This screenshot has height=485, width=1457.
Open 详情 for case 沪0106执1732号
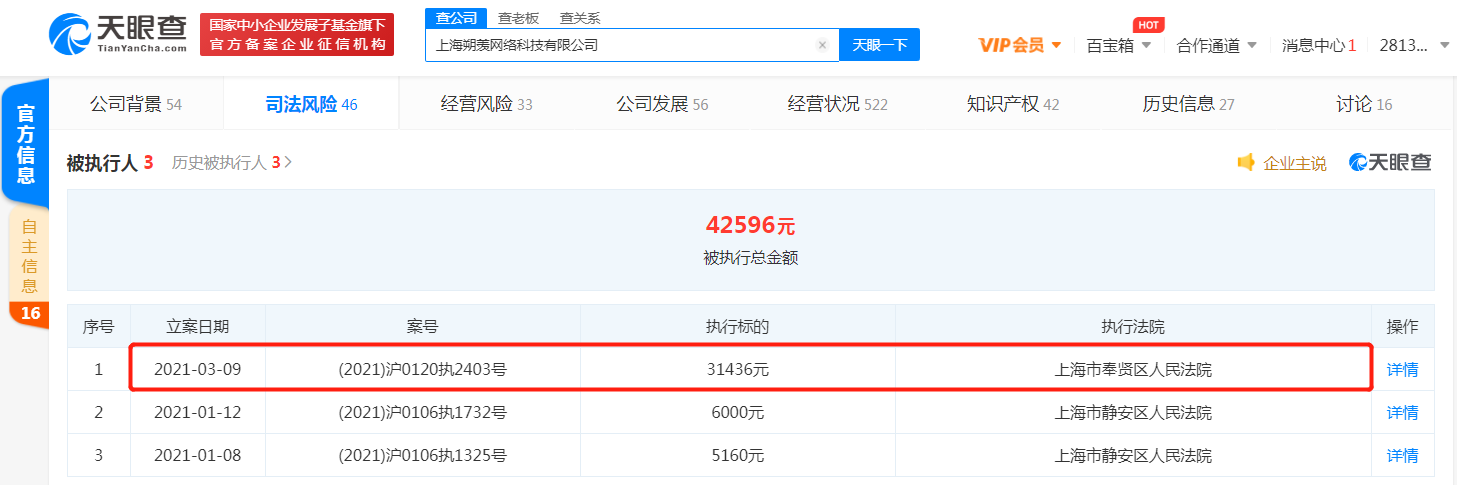tap(1402, 412)
